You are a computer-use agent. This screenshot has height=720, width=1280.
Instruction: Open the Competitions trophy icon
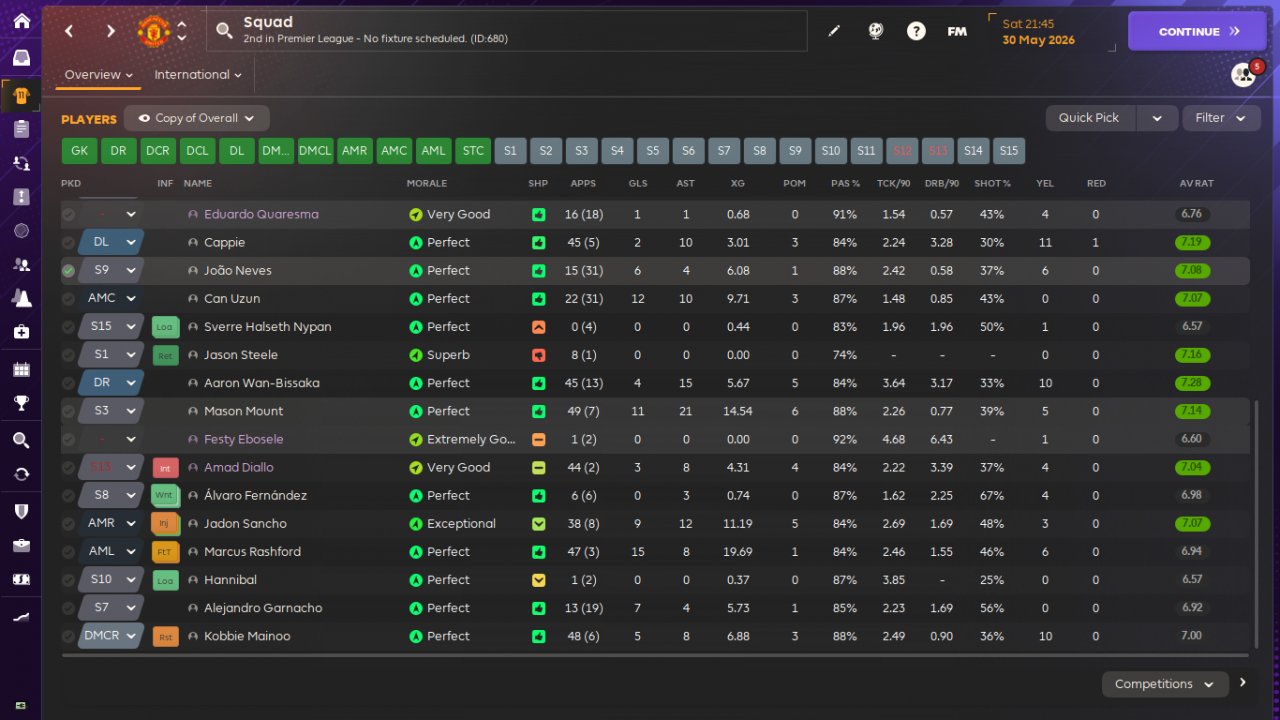tap(21, 403)
